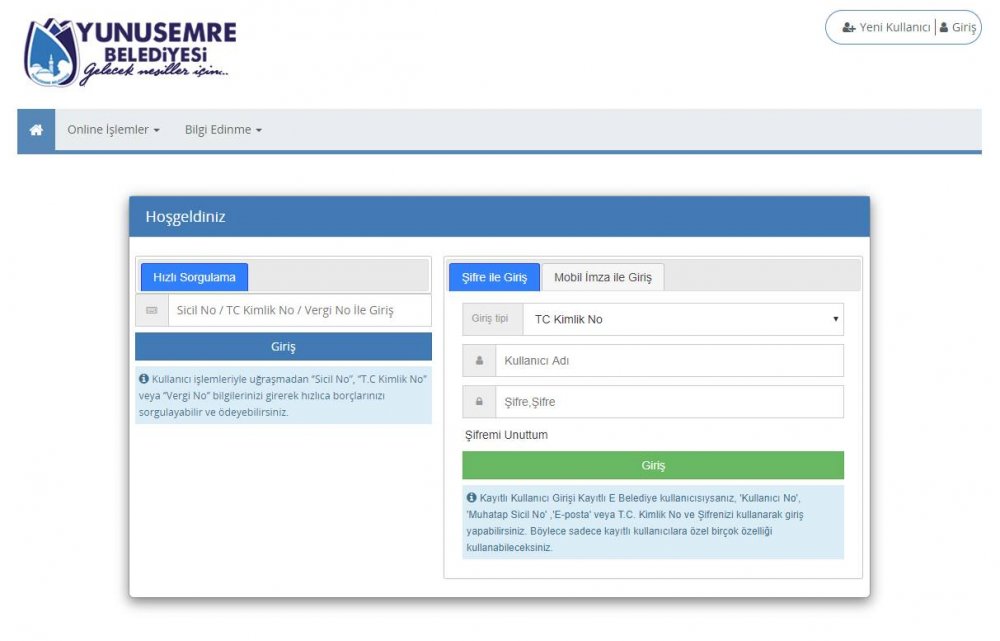The image size is (1000, 641).
Task: Click the Yunusemre Belediyesi logo
Action: point(130,50)
